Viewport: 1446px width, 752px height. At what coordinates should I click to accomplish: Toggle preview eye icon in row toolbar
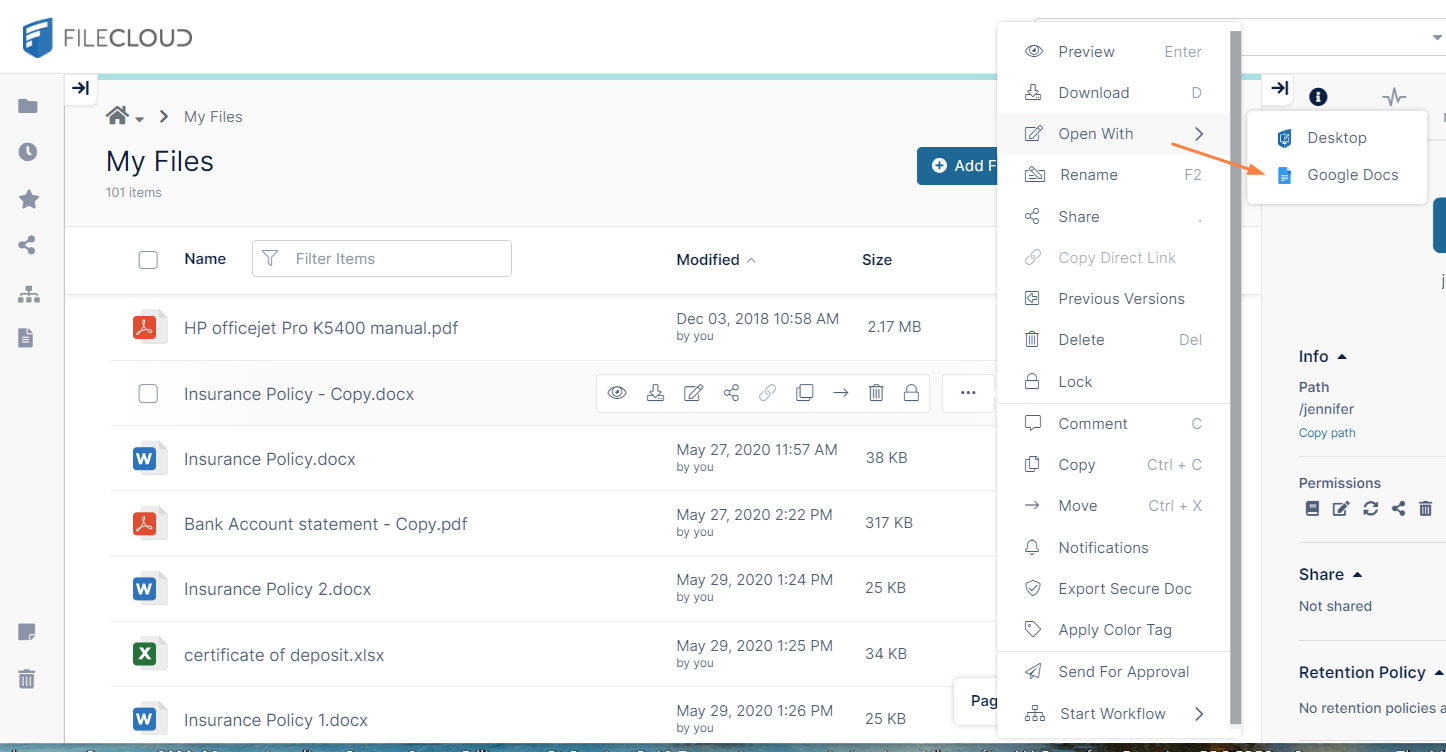[617, 393]
